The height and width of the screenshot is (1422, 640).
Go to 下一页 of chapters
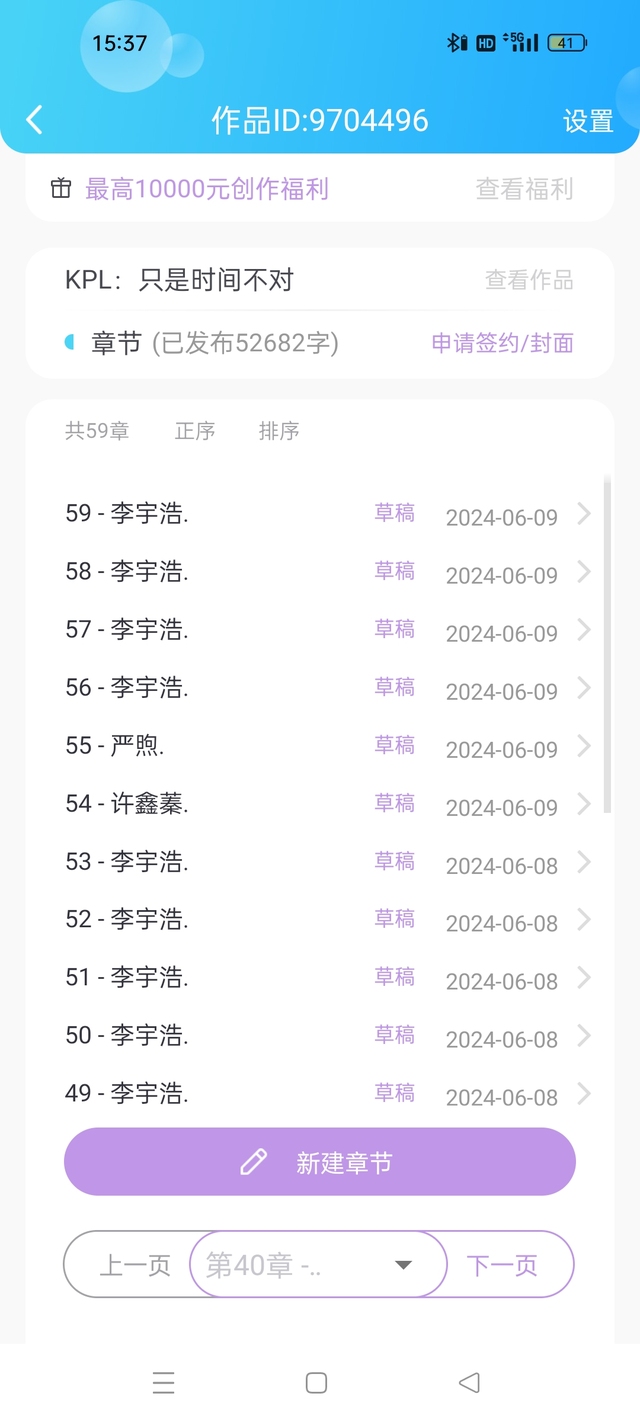pyautogui.click(x=502, y=1265)
